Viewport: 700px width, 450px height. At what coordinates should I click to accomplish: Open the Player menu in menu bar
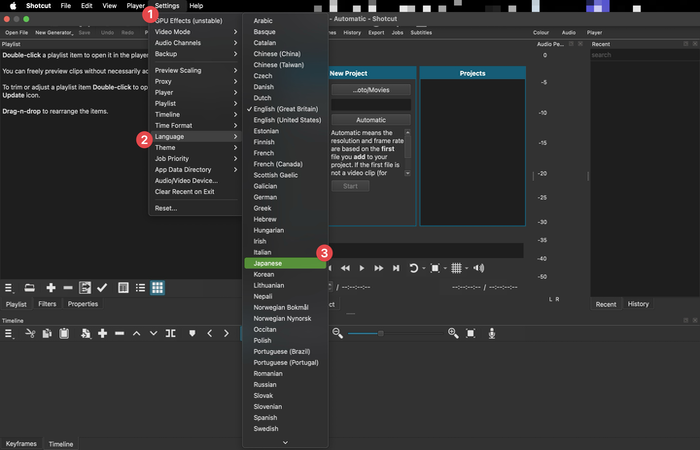pos(135,6)
